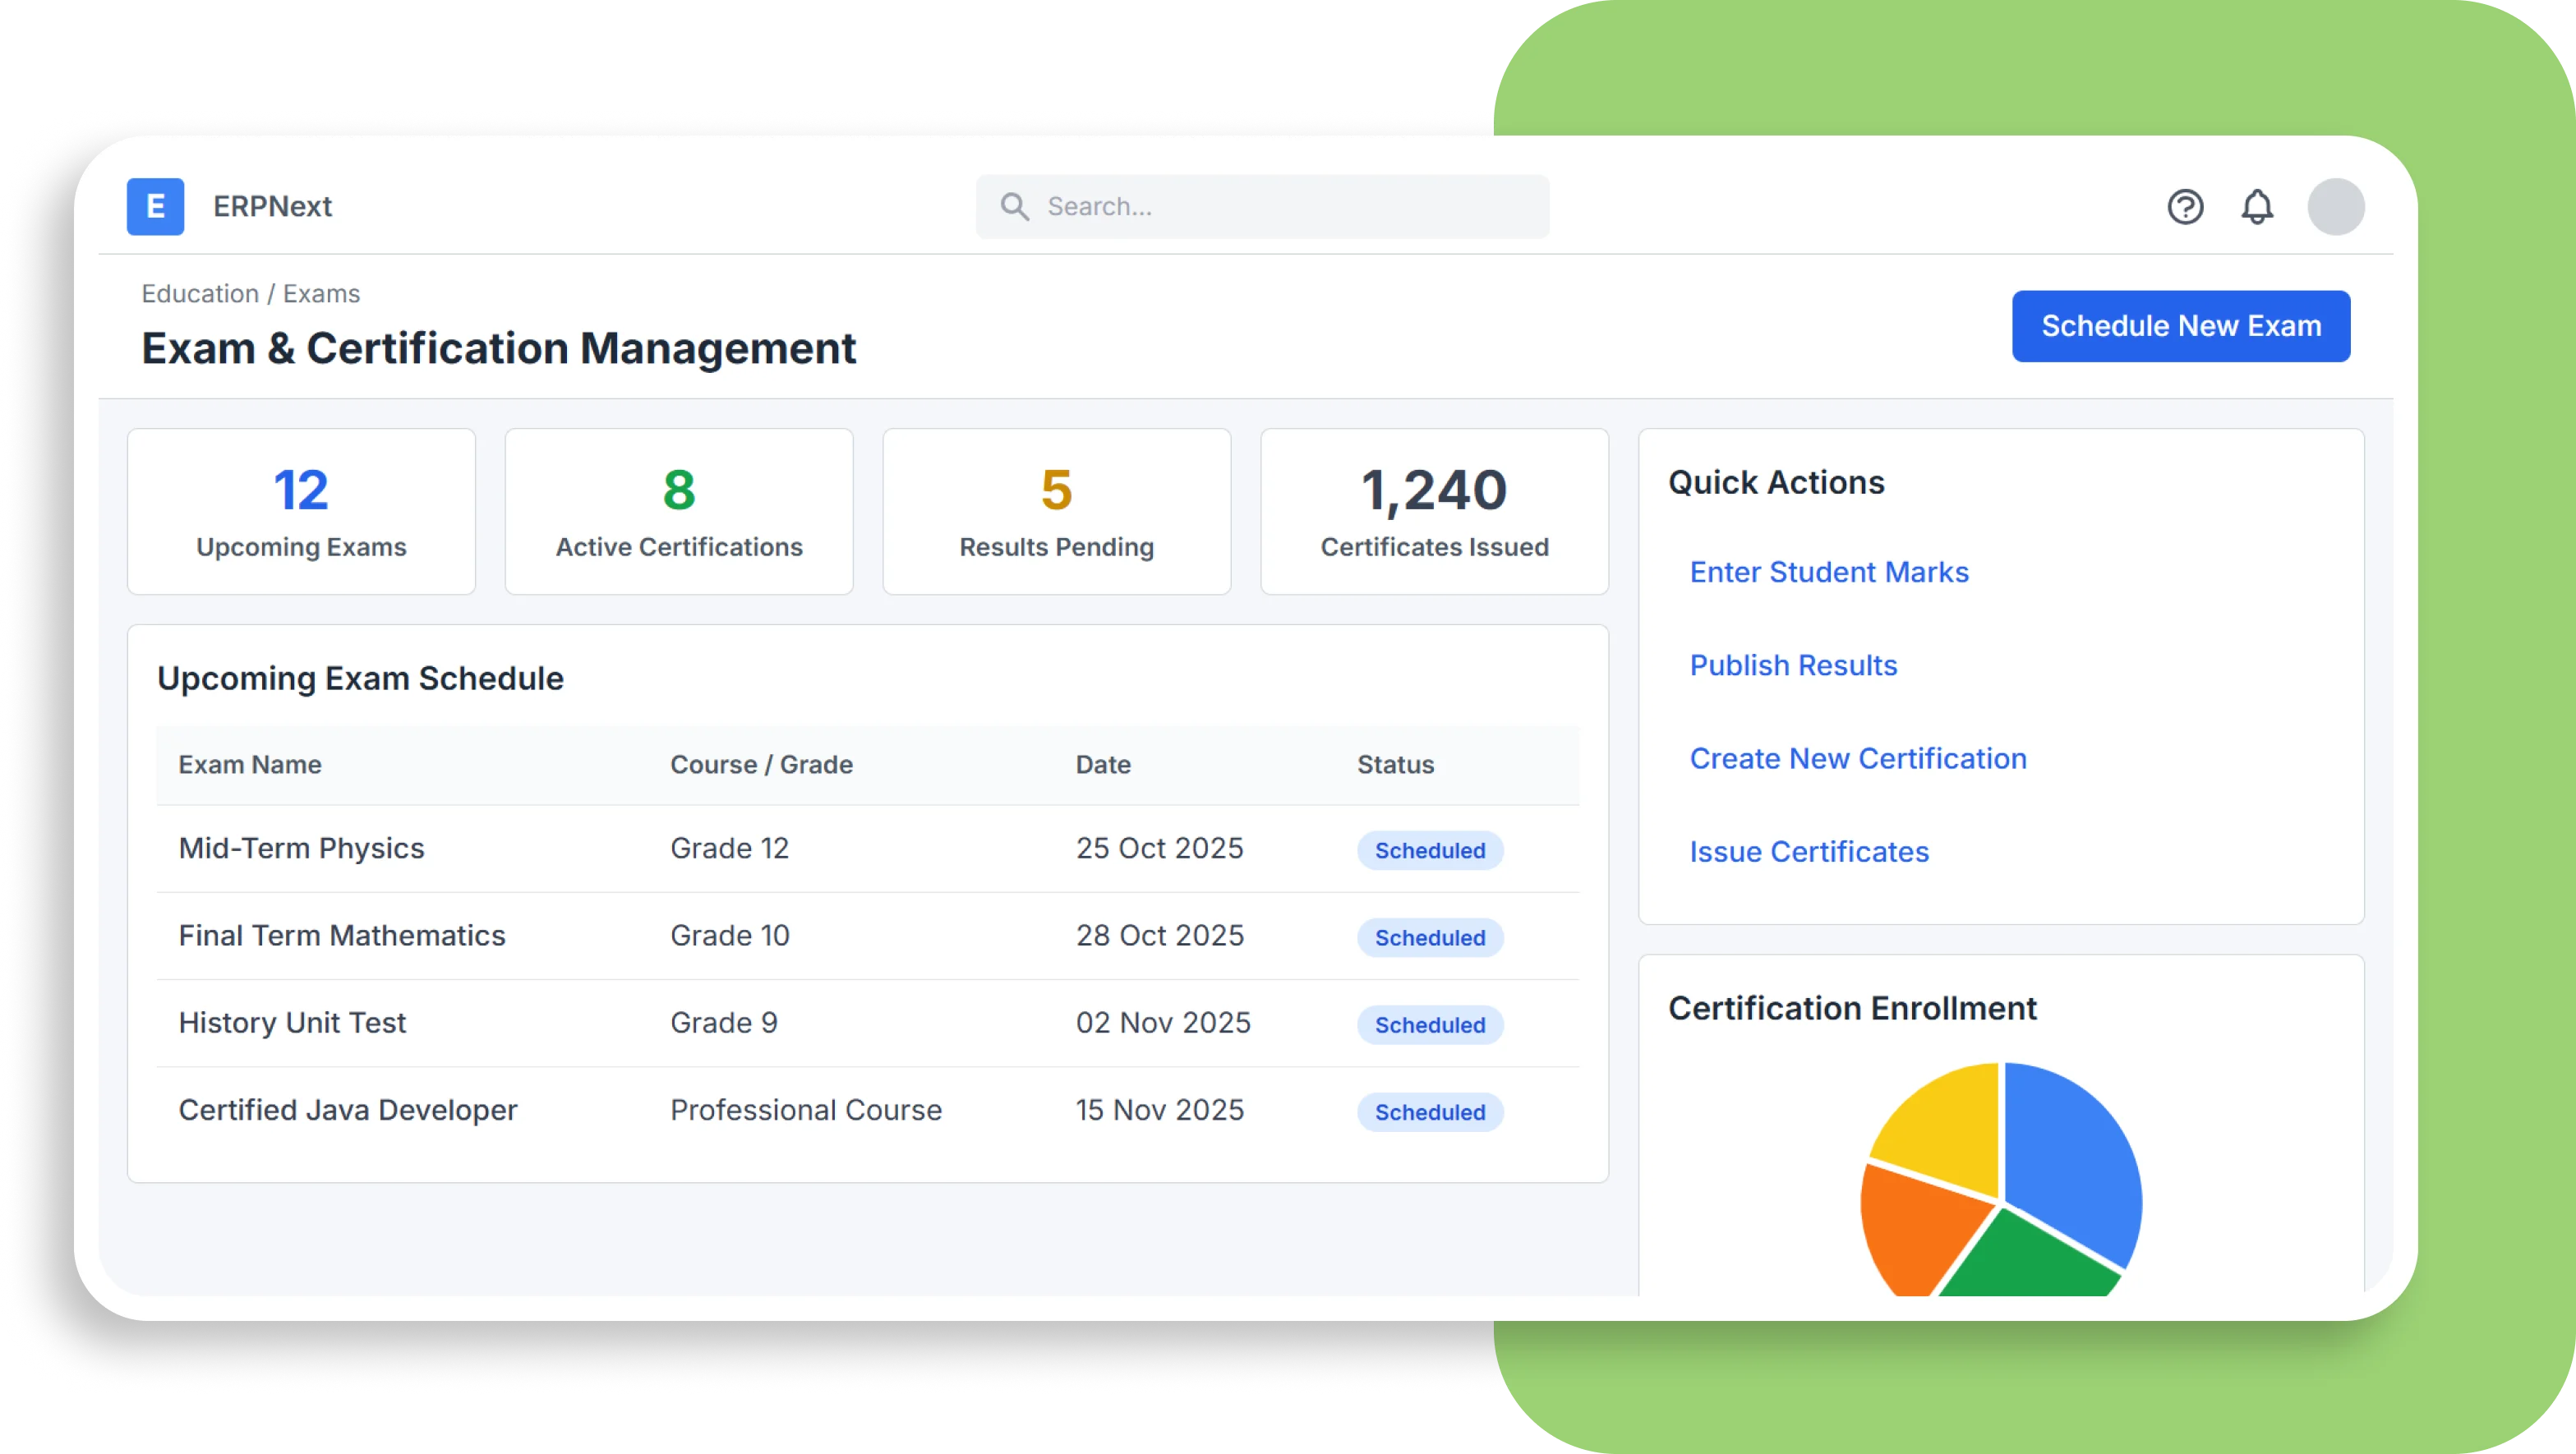Click the Active Certifications stat card
2576x1454 pixels.
point(678,511)
